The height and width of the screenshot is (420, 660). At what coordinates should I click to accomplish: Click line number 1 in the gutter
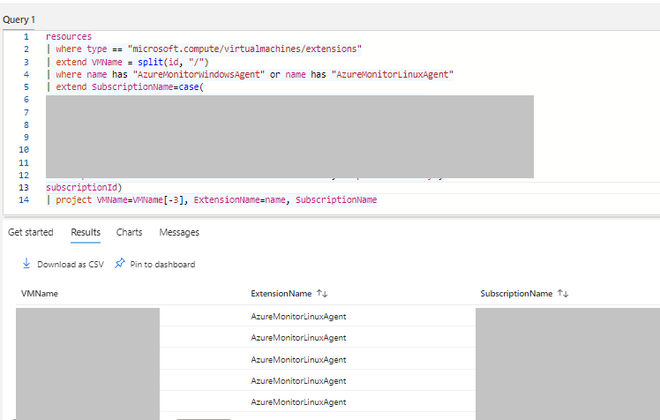26,37
